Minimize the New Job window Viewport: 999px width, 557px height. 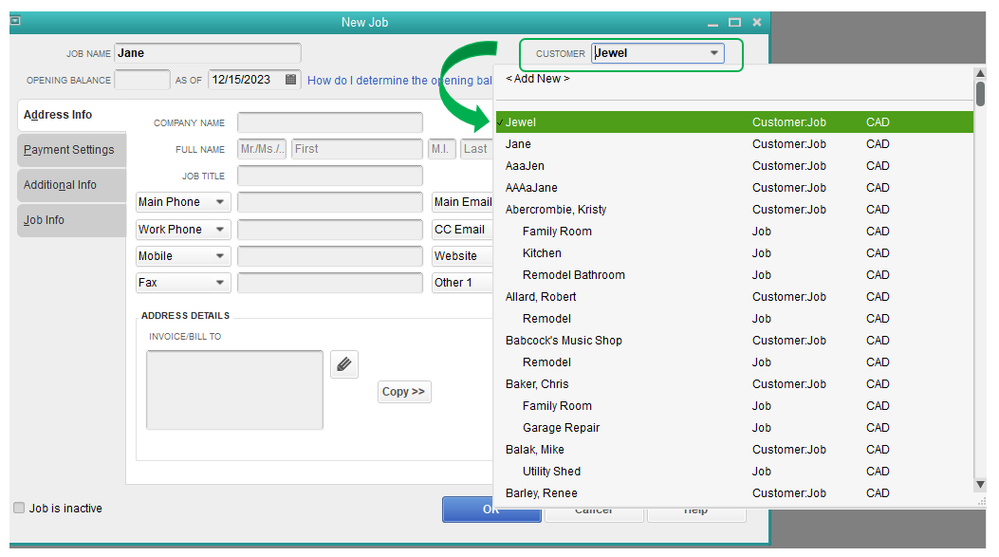pyautogui.click(x=713, y=23)
